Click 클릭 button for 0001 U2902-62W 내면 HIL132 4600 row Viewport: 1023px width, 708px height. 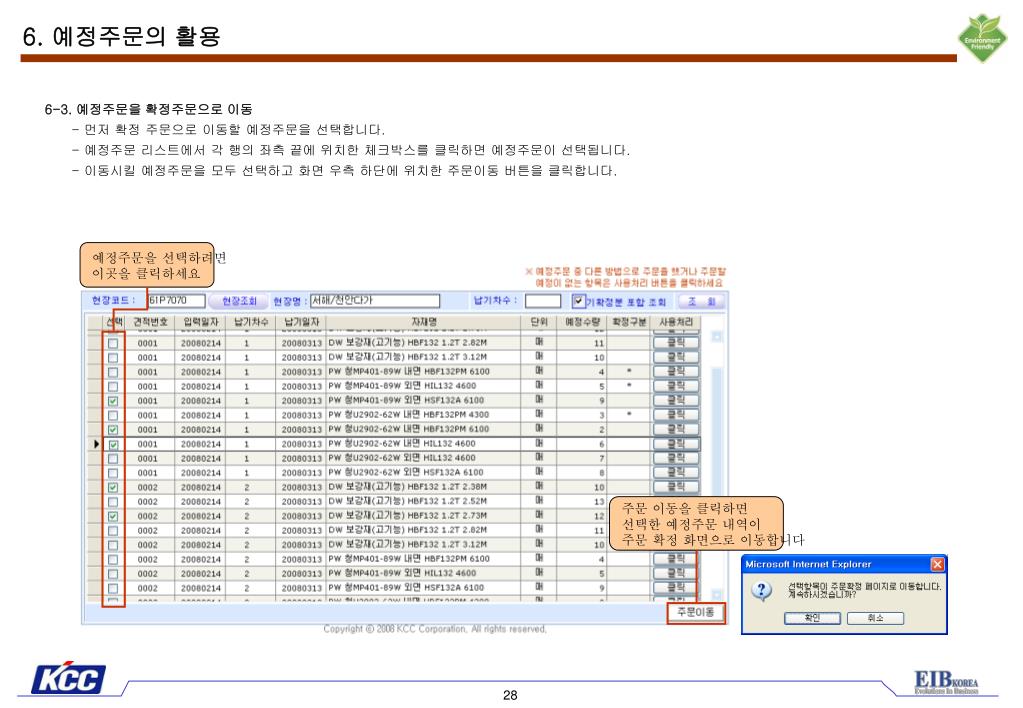tap(676, 444)
